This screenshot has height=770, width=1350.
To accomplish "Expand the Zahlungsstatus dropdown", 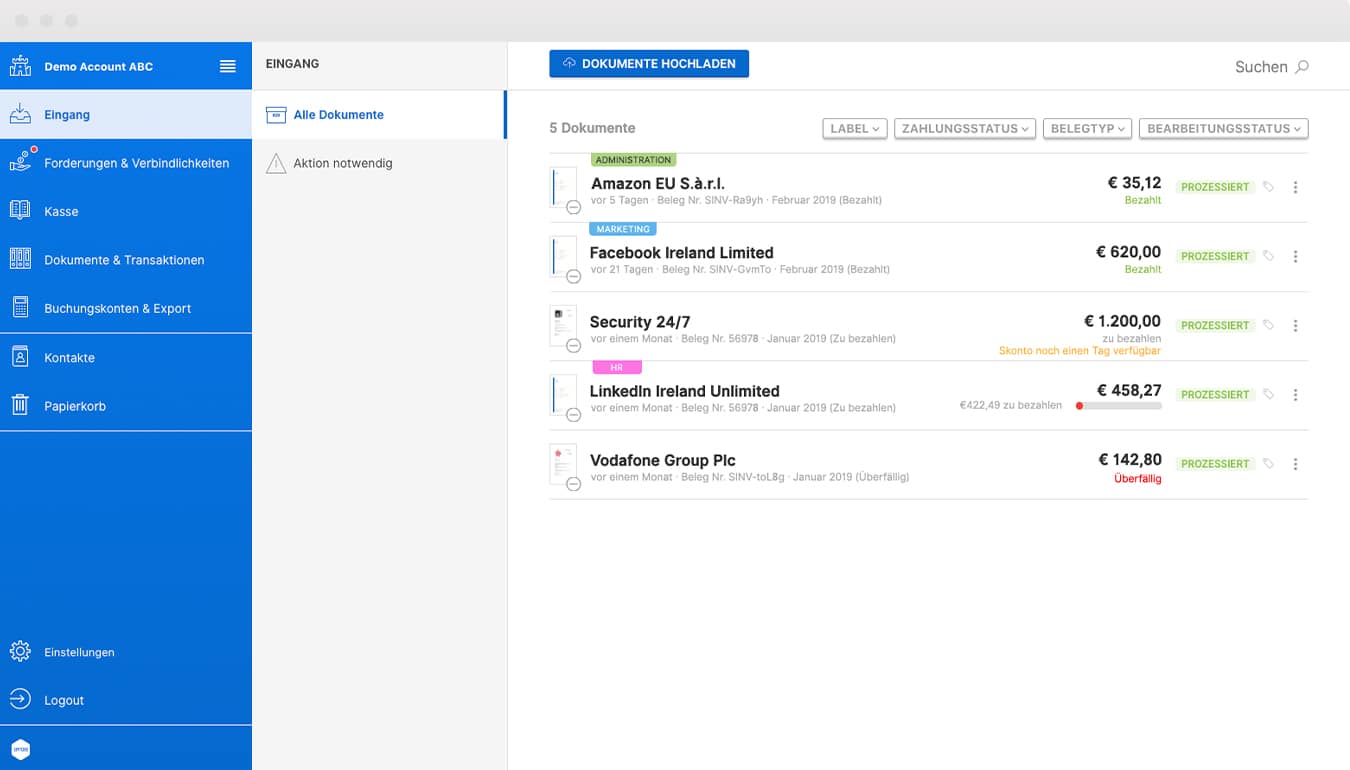I will point(965,128).
